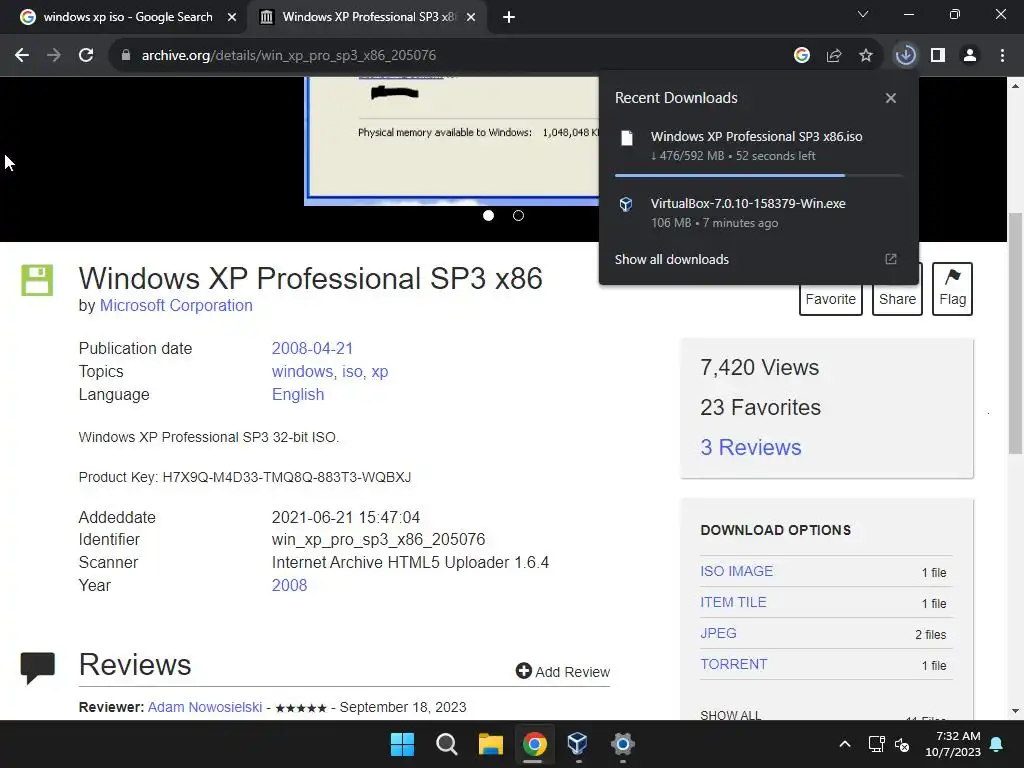Show hidden system tray icons
Screen dimensions: 1024x768
(844, 744)
